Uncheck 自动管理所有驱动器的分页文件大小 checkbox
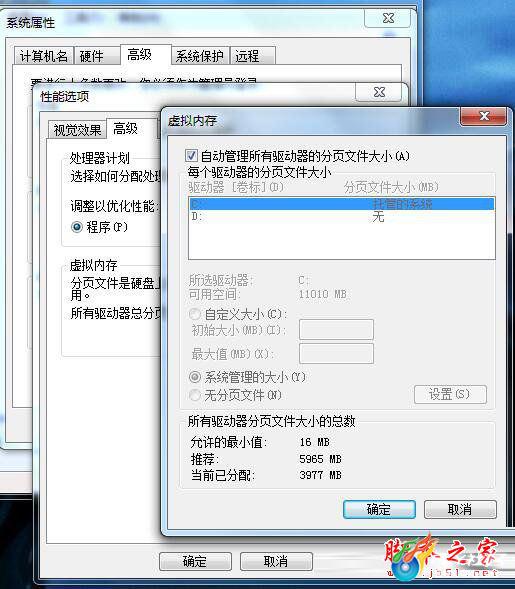Image resolution: width=515 pixels, height=589 pixels. [191, 156]
